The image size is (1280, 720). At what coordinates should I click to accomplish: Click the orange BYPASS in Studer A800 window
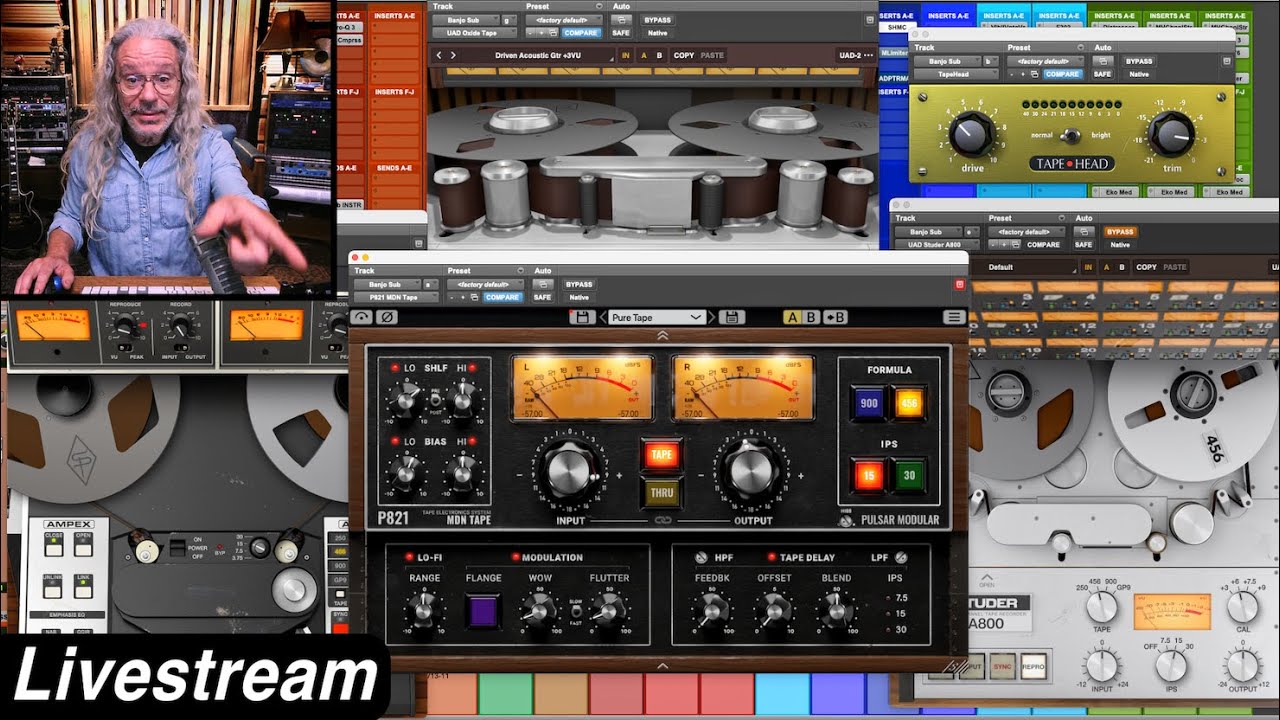[x=1119, y=231]
